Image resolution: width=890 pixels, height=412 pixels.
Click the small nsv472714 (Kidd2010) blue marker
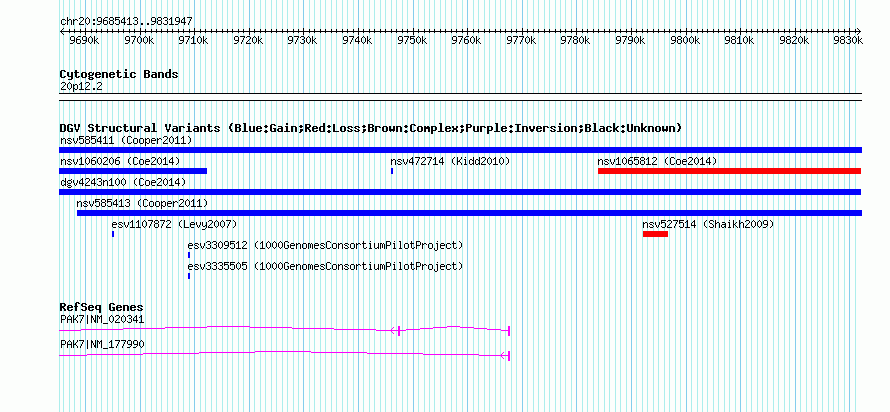click(x=392, y=171)
